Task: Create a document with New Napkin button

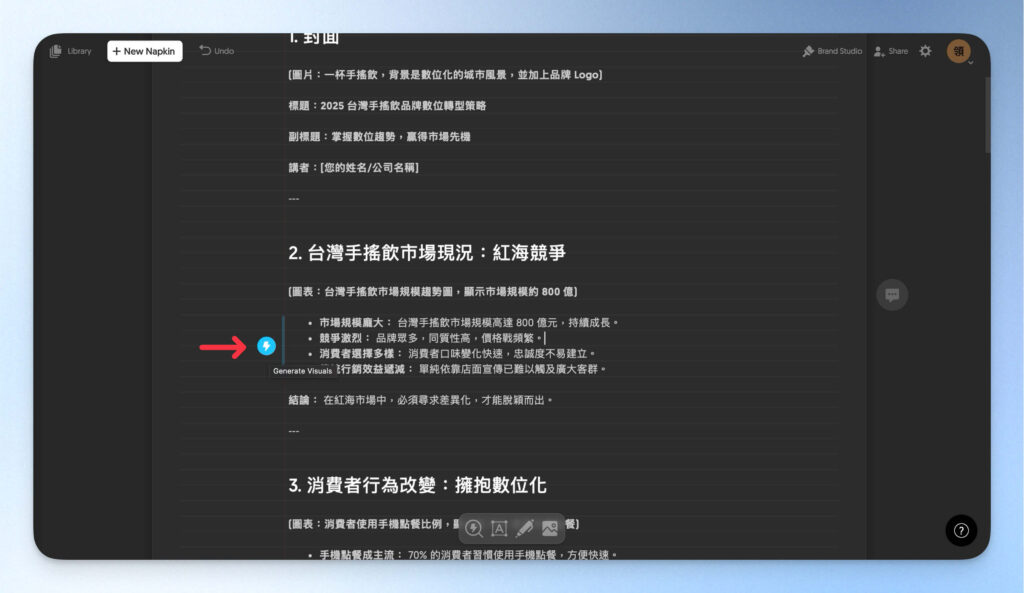Action: coord(144,51)
